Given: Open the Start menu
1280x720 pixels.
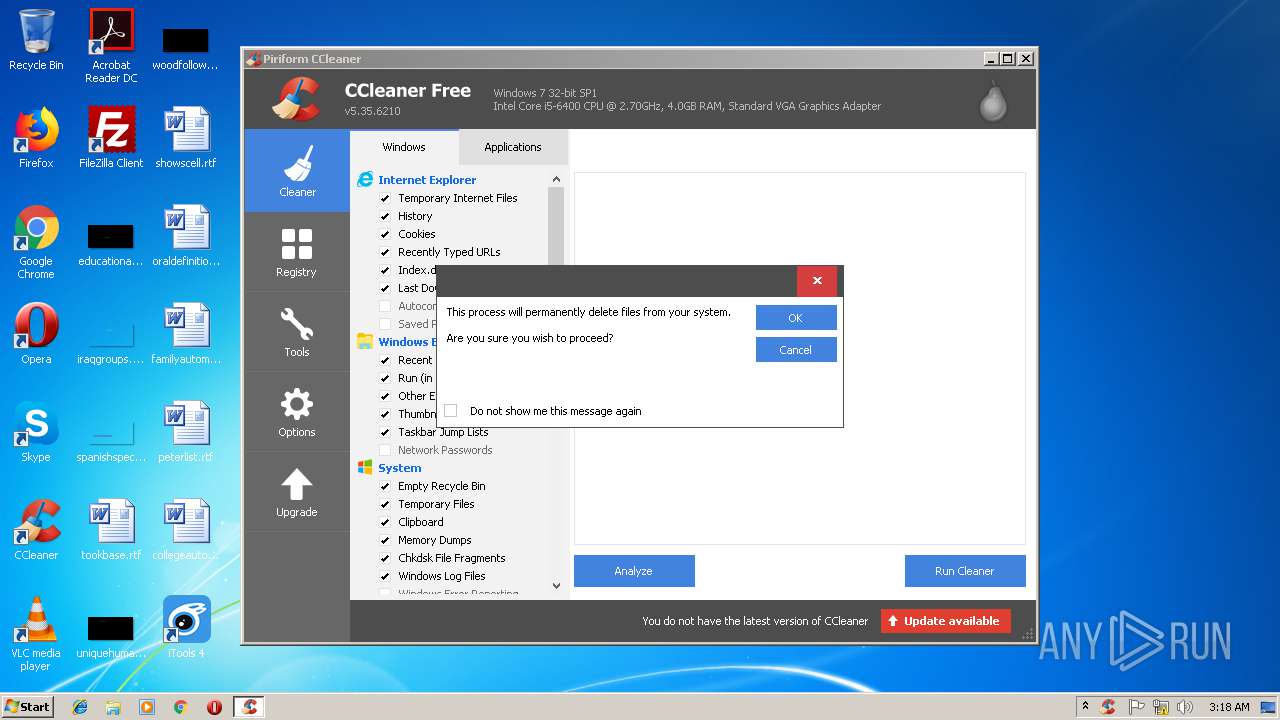Looking at the screenshot, I should pos(28,707).
